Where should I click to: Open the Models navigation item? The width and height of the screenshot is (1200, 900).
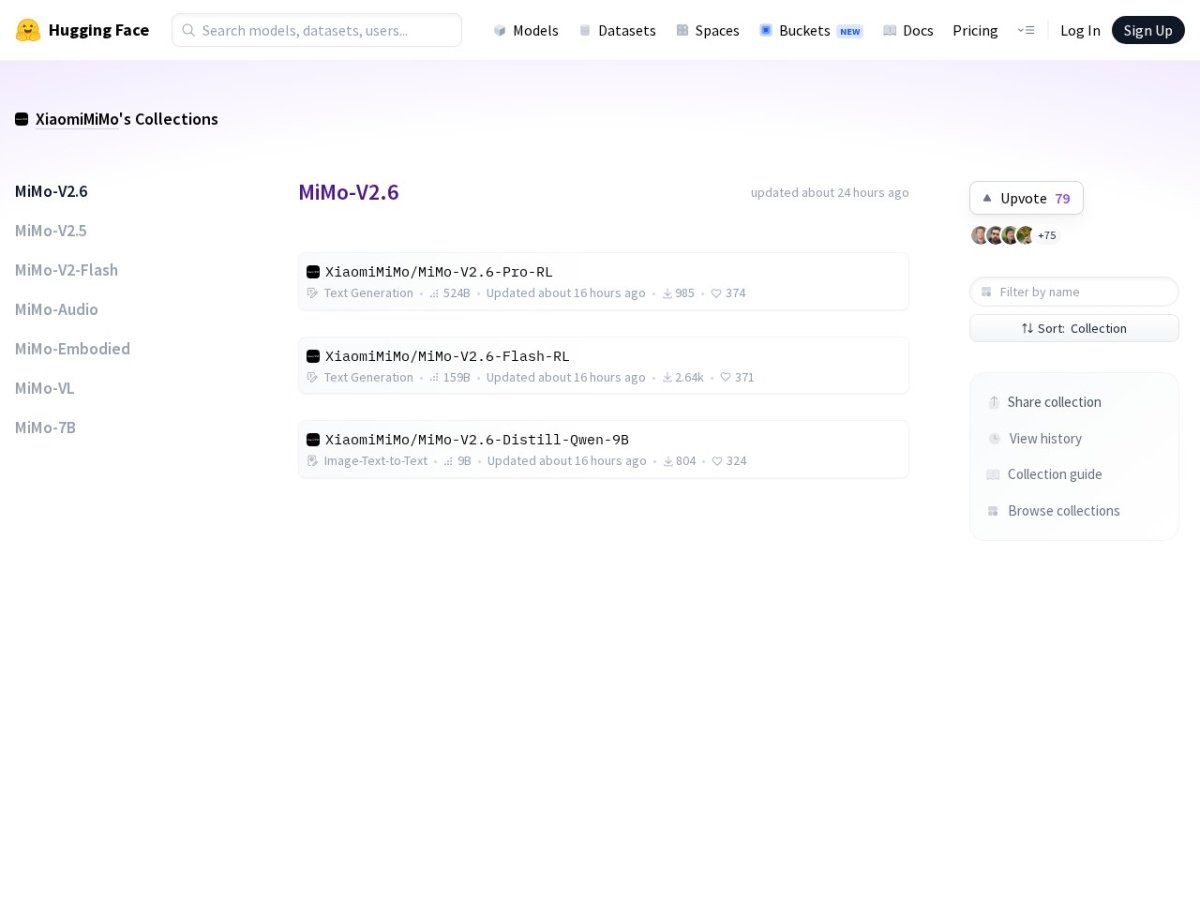tap(526, 30)
